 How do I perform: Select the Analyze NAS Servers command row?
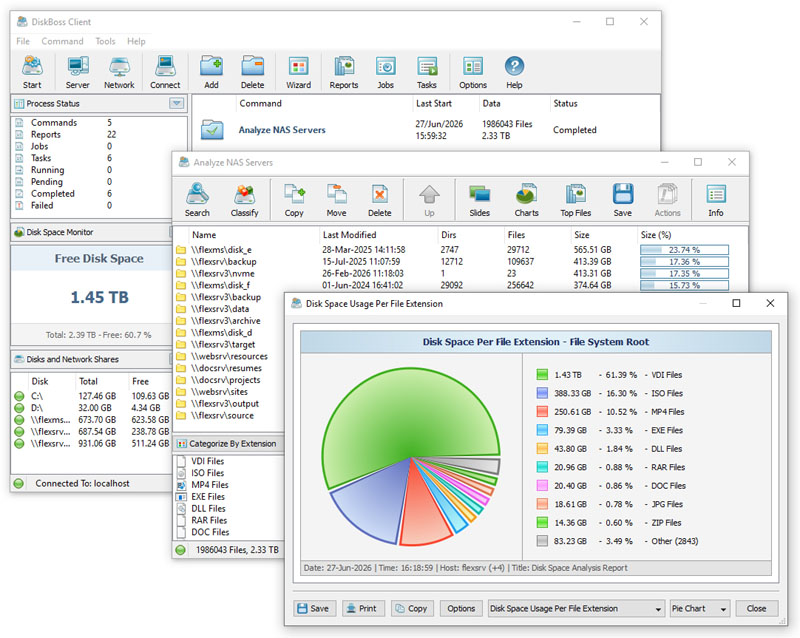pyautogui.click(x=426, y=130)
